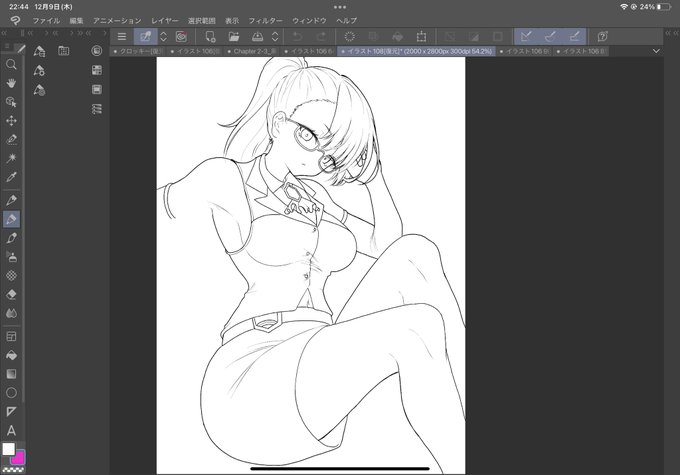680x475 pixels.
Task: Switch to the クロッキー canvas tab
Action: click(x=138, y=51)
